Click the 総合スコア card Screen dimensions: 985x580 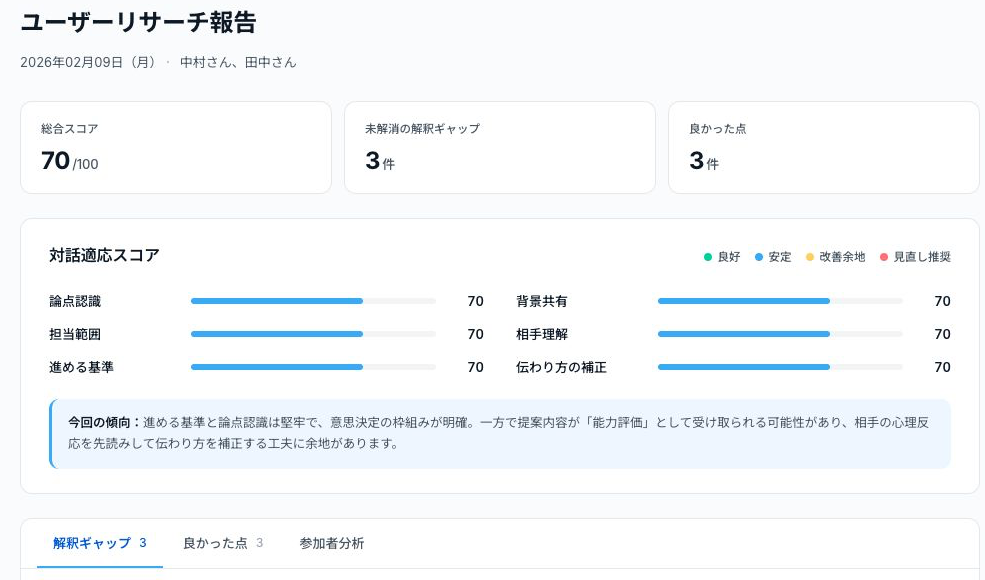(176, 148)
